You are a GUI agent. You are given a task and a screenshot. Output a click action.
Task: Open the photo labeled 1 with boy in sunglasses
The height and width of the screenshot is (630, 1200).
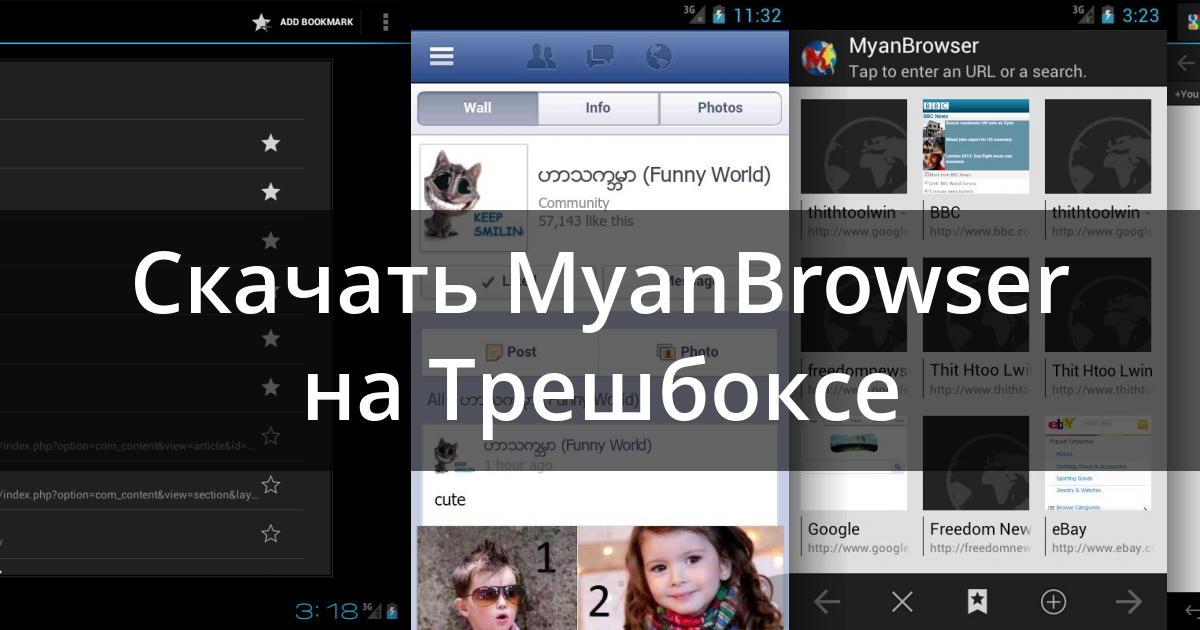[x=497, y=578]
